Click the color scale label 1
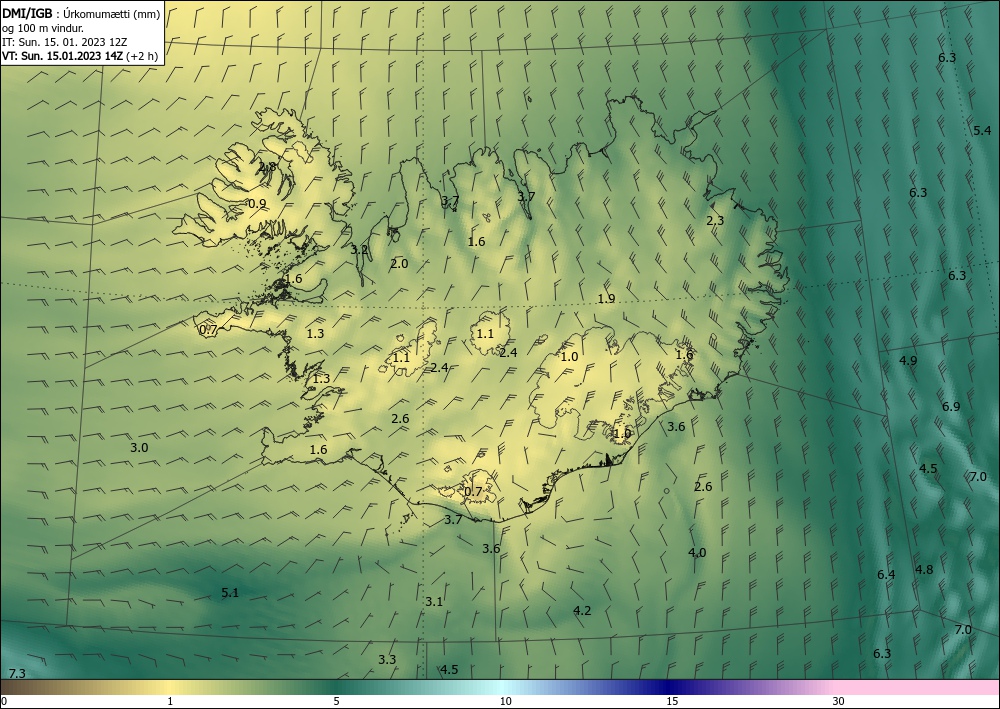The image size is (1000, 709). (x=170, y=701)
